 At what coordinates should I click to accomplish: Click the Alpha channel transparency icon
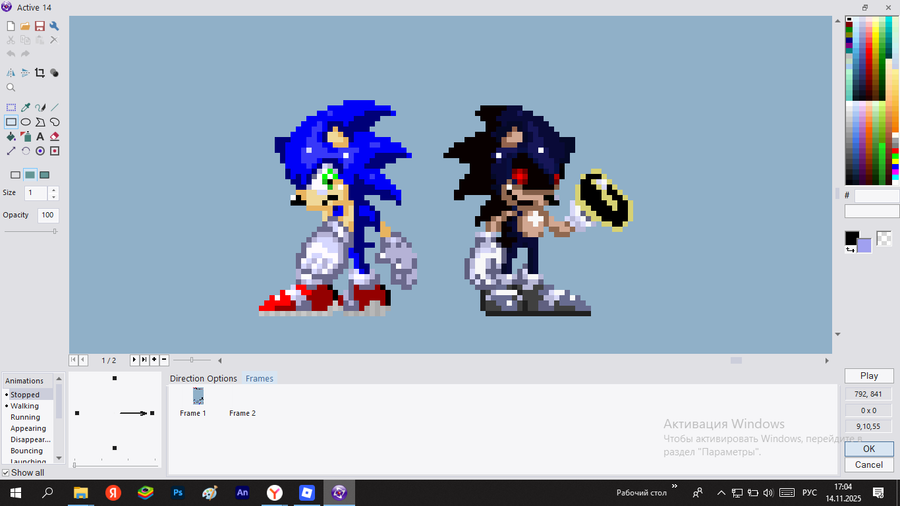tap(54, 73)
